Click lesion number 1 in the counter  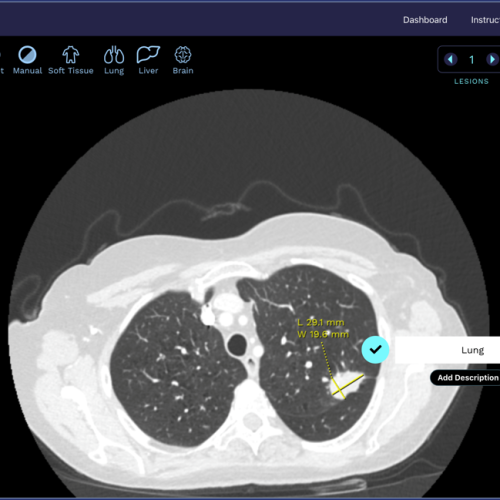[471, 60]
